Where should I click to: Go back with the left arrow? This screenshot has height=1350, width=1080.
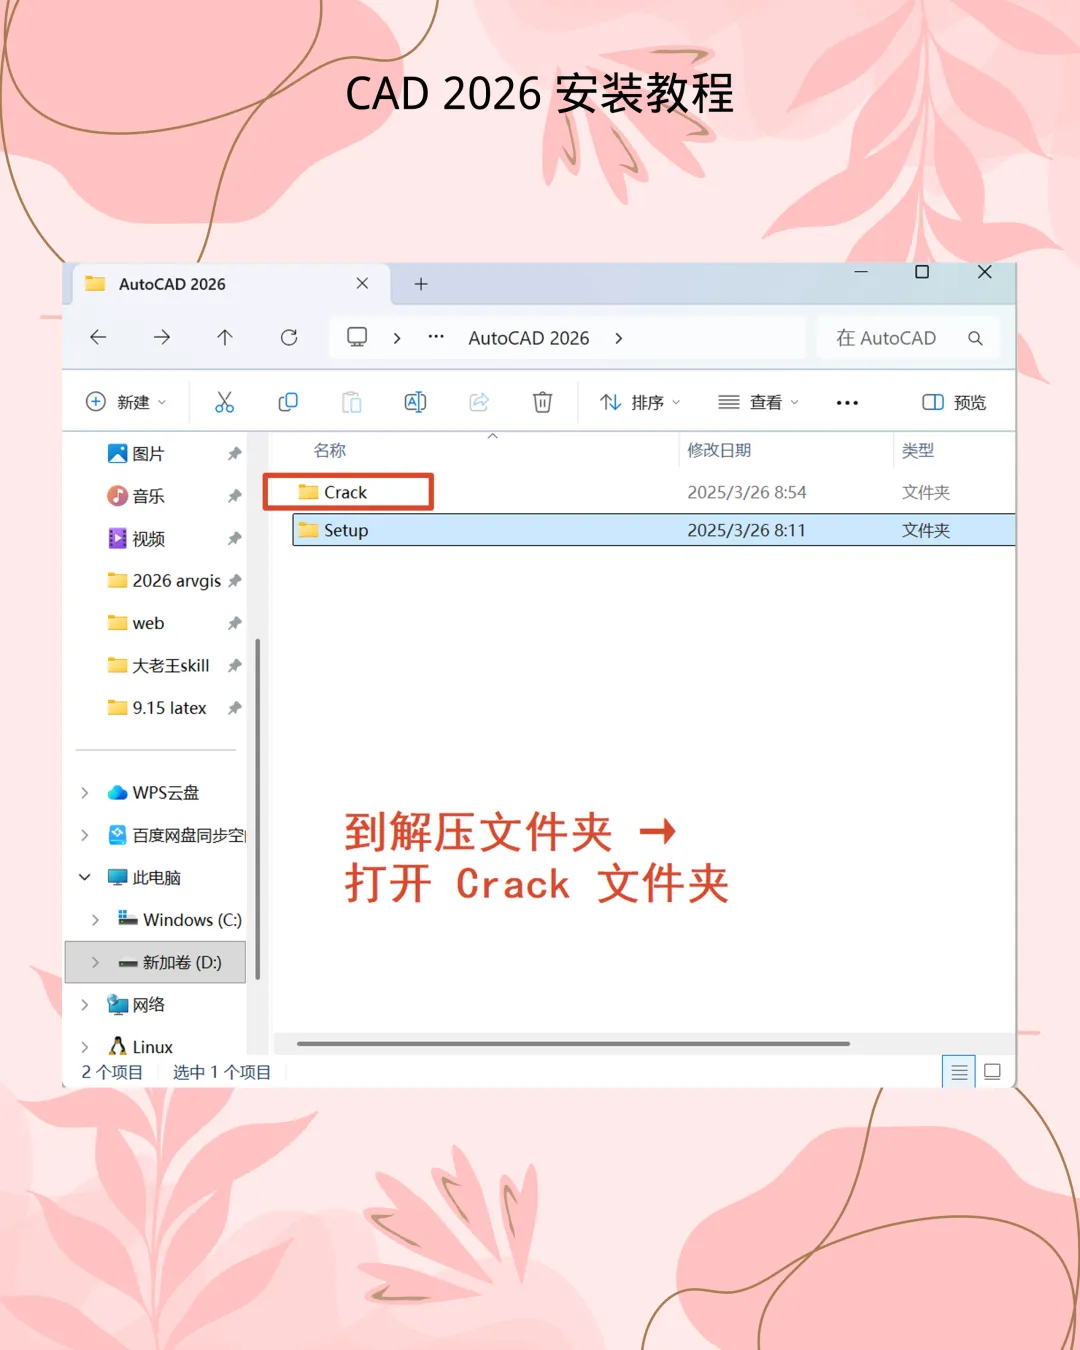pyautogui.click(x=98, y=338)
